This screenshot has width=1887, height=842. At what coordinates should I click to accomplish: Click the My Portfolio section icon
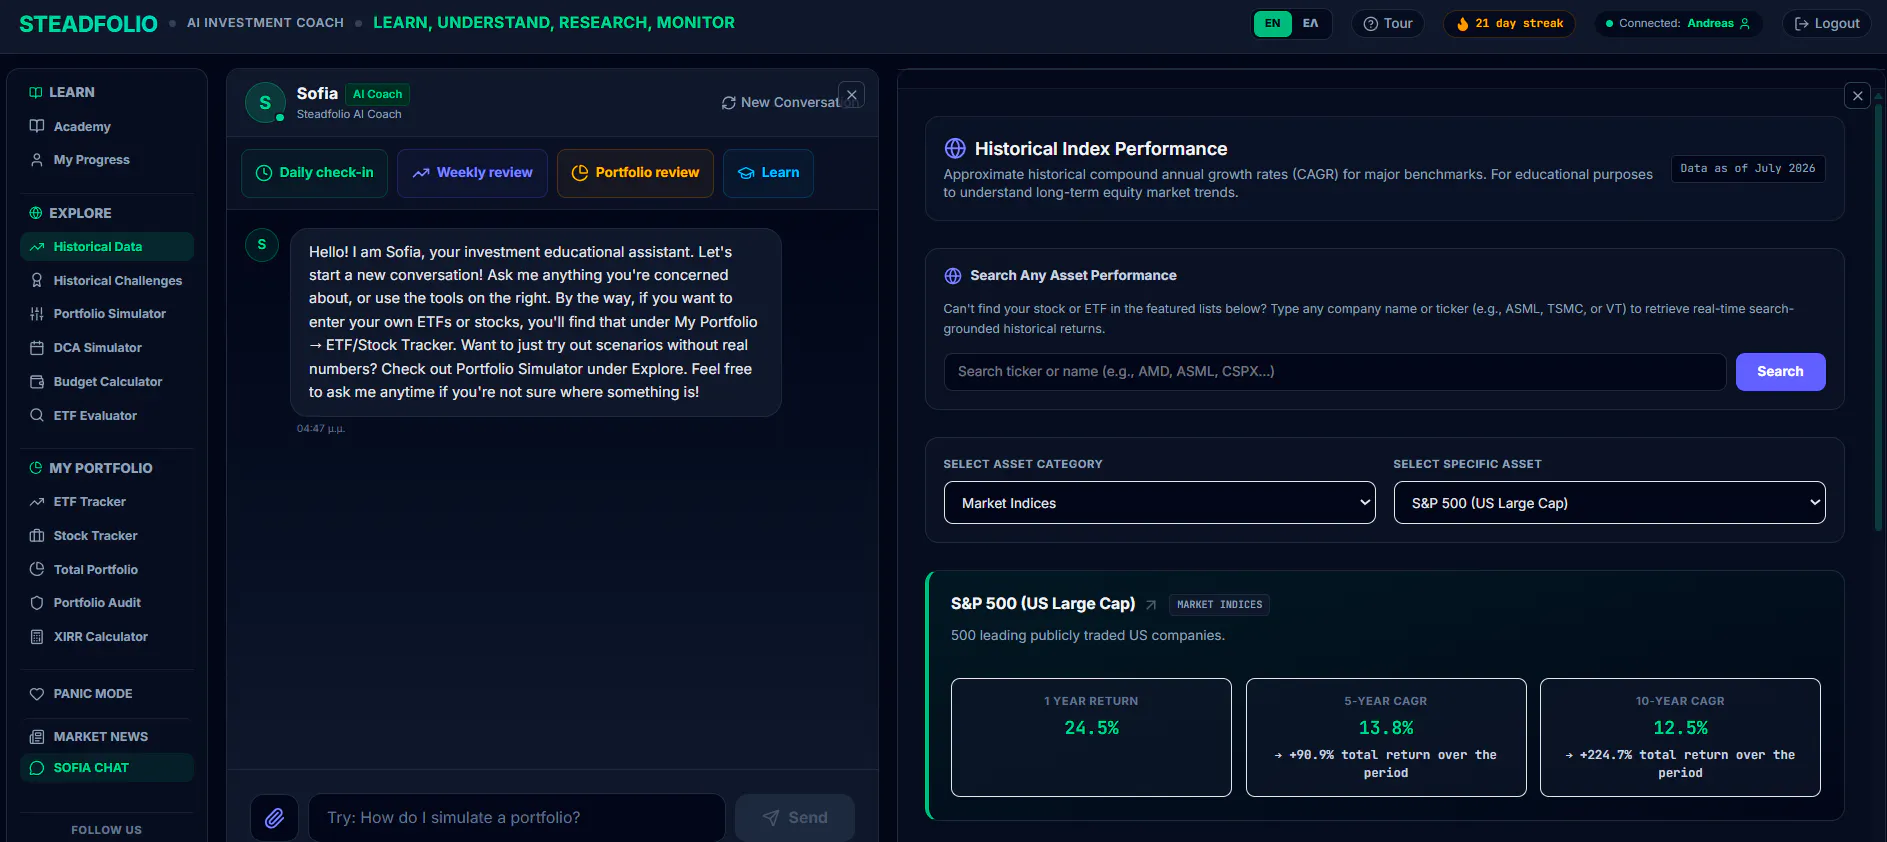click(36, 468)
